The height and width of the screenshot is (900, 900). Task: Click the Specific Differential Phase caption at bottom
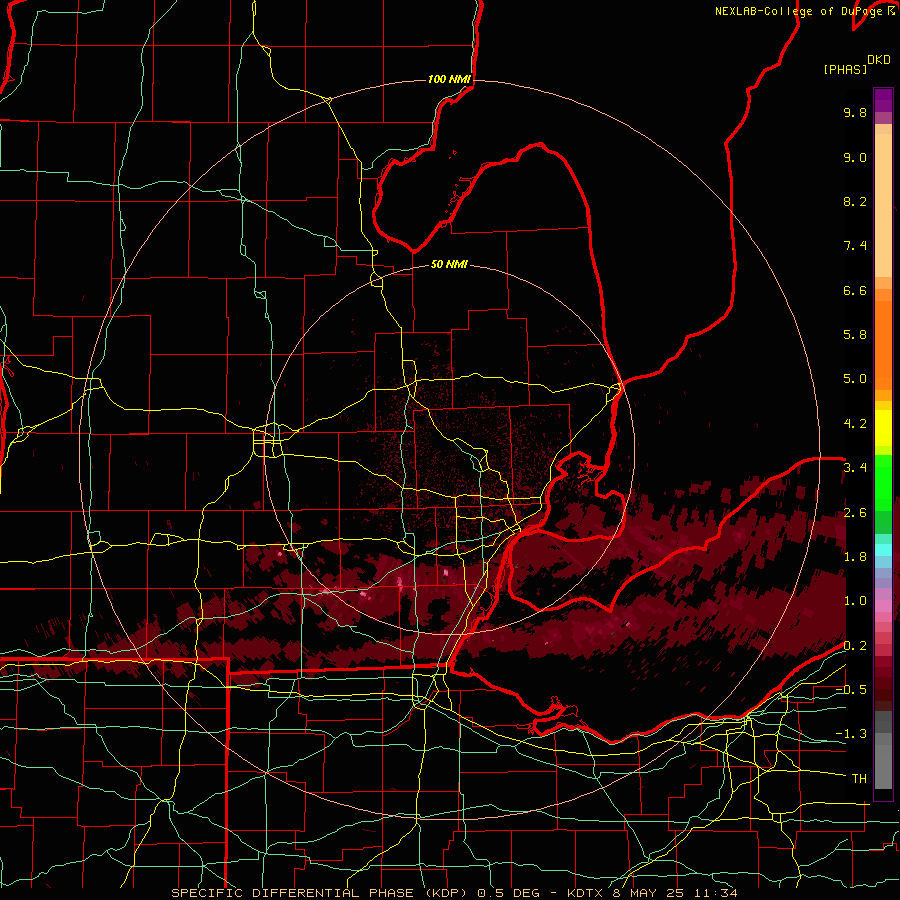[x=454, y=893]
